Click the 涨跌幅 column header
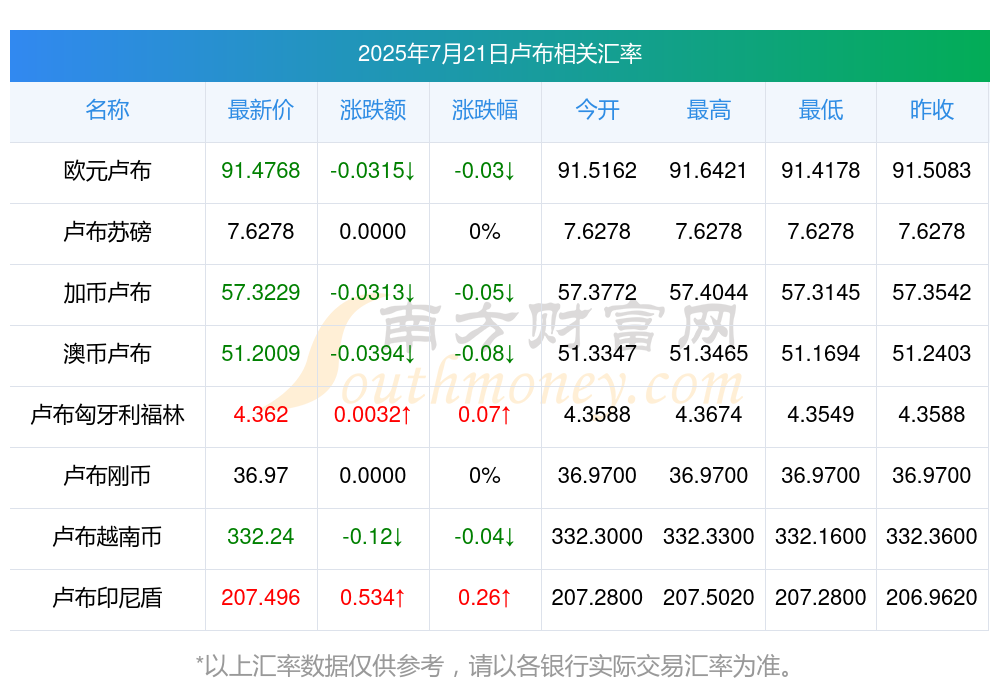 click(485, 110)
